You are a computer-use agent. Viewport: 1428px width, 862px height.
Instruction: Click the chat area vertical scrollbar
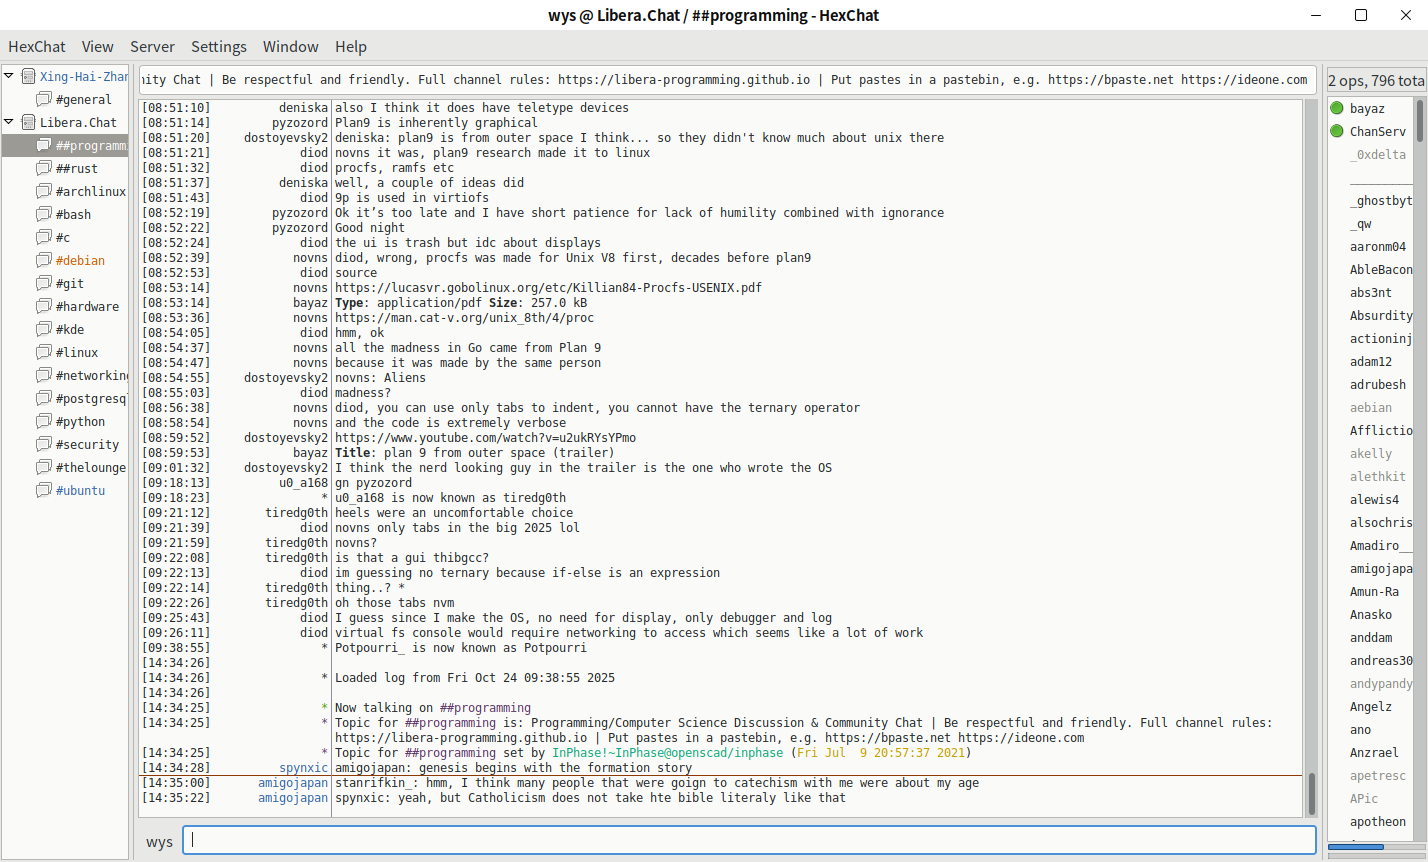(x=1311, y=450)
